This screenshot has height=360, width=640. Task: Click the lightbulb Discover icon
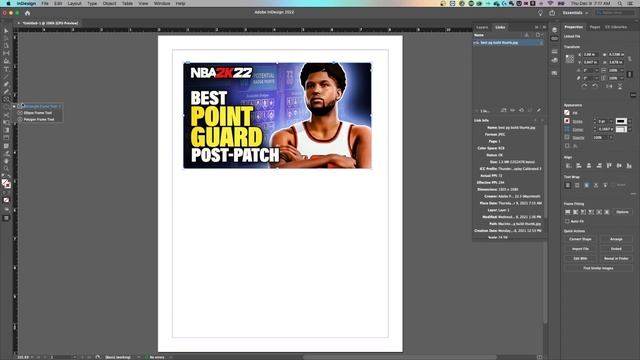(540, 13)
